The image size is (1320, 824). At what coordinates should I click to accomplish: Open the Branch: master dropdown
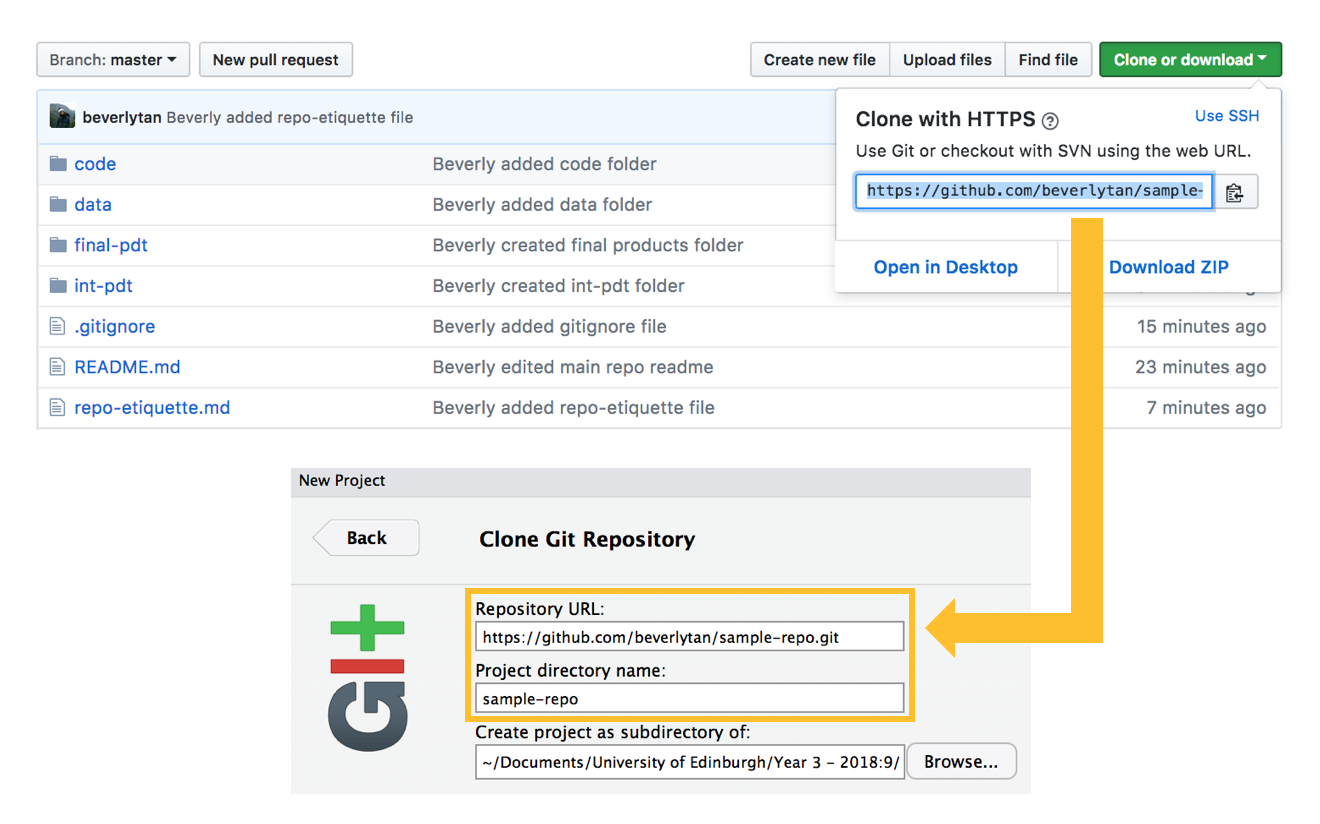tap(112, 59)
